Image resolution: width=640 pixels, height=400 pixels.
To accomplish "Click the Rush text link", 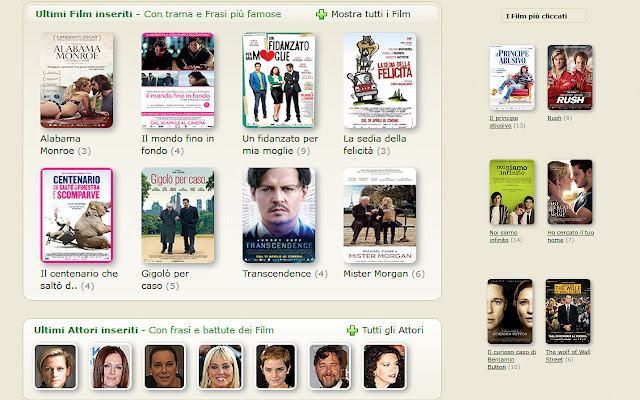I will pos(554,118).
